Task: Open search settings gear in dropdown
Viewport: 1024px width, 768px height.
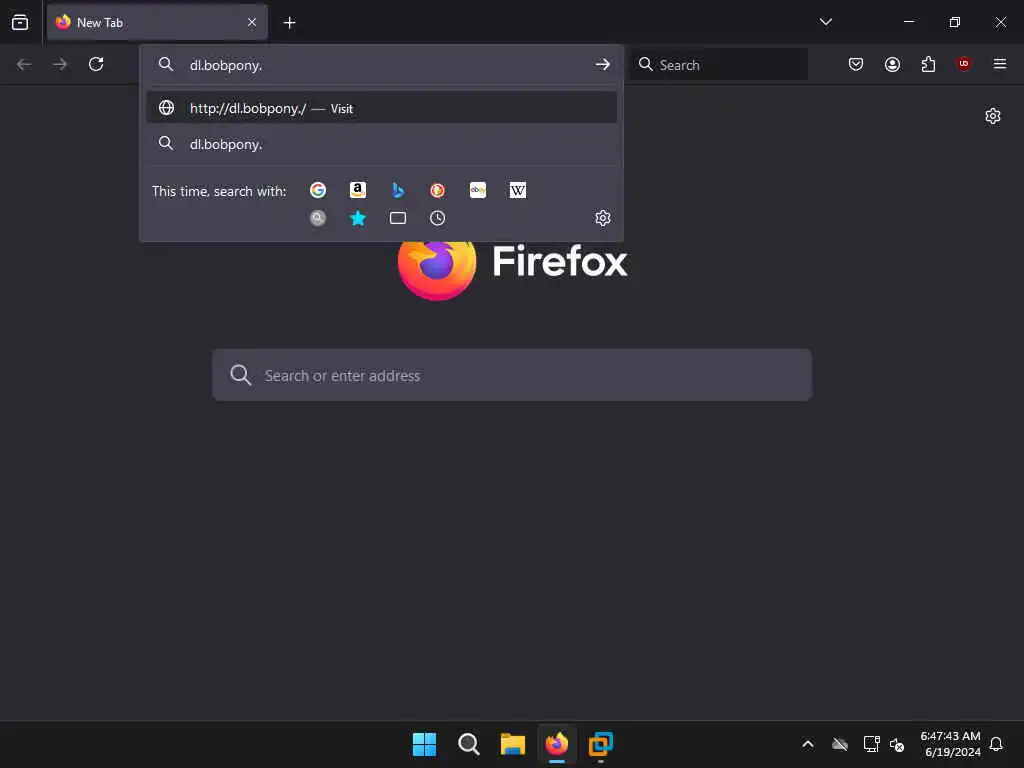Action: [x=603, y=218]
